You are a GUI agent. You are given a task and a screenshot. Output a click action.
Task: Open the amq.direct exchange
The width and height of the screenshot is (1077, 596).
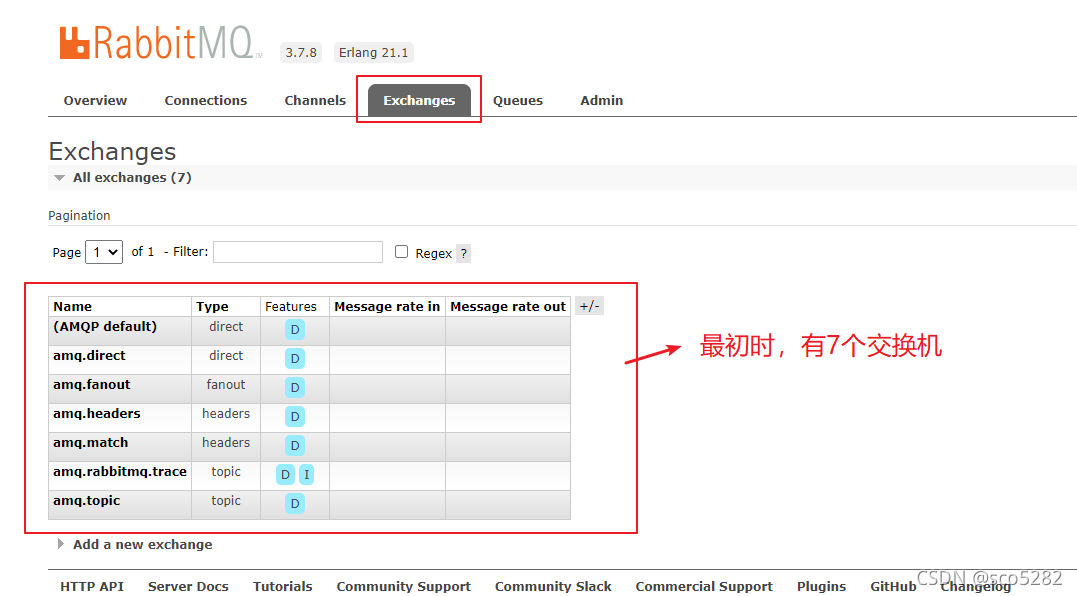89,356
